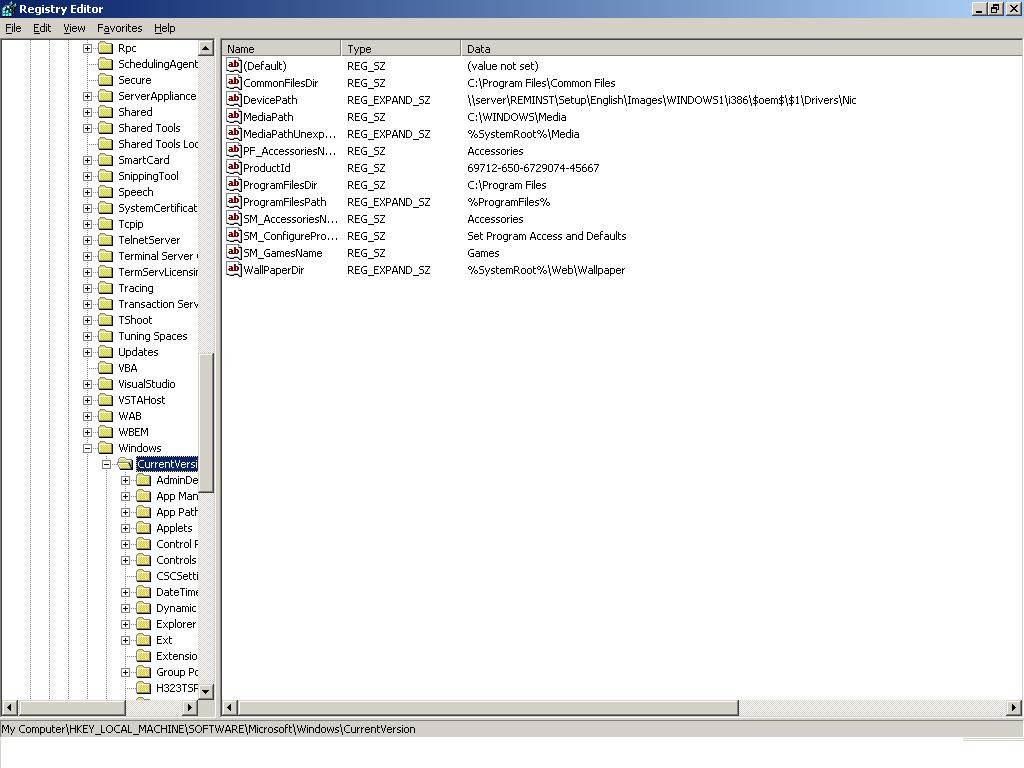Click the data '%SystemRoot%\Web\Wallpaper'
Image resolution: width=1024 pixels, height=768 pixels.
tap(546, 270)
